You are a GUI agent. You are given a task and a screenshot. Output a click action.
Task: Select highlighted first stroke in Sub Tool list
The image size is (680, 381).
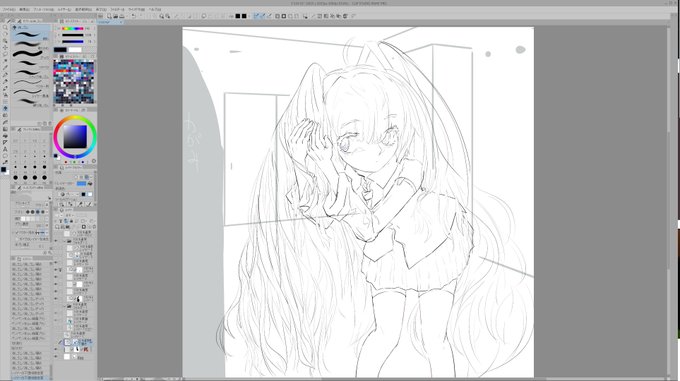[30, 34]
